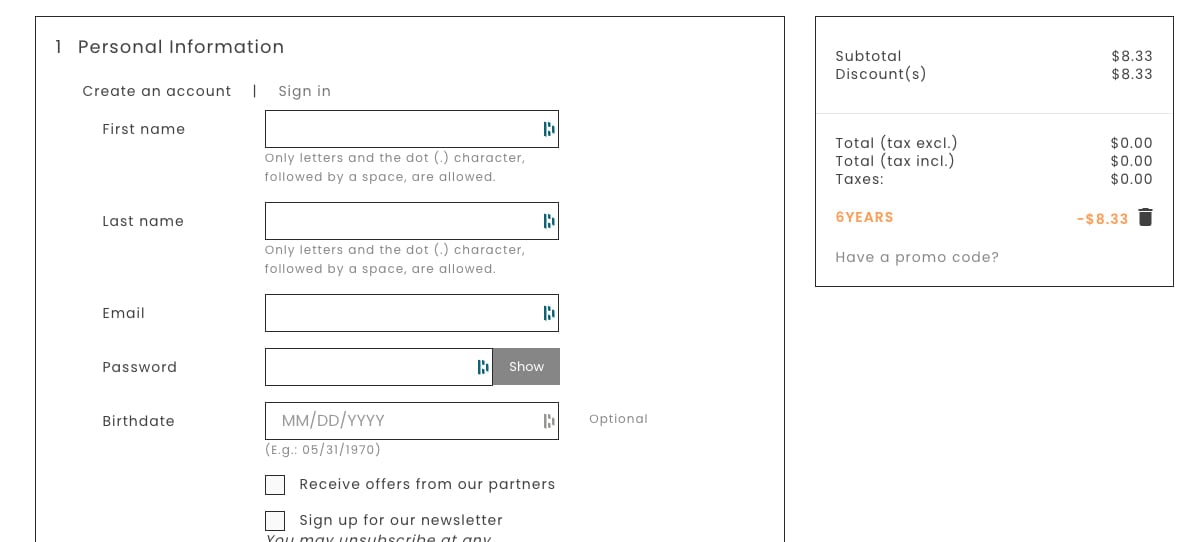Check Sign up for our newsletter
This screenshot has width=1196, height=542.
coord(275,521)
